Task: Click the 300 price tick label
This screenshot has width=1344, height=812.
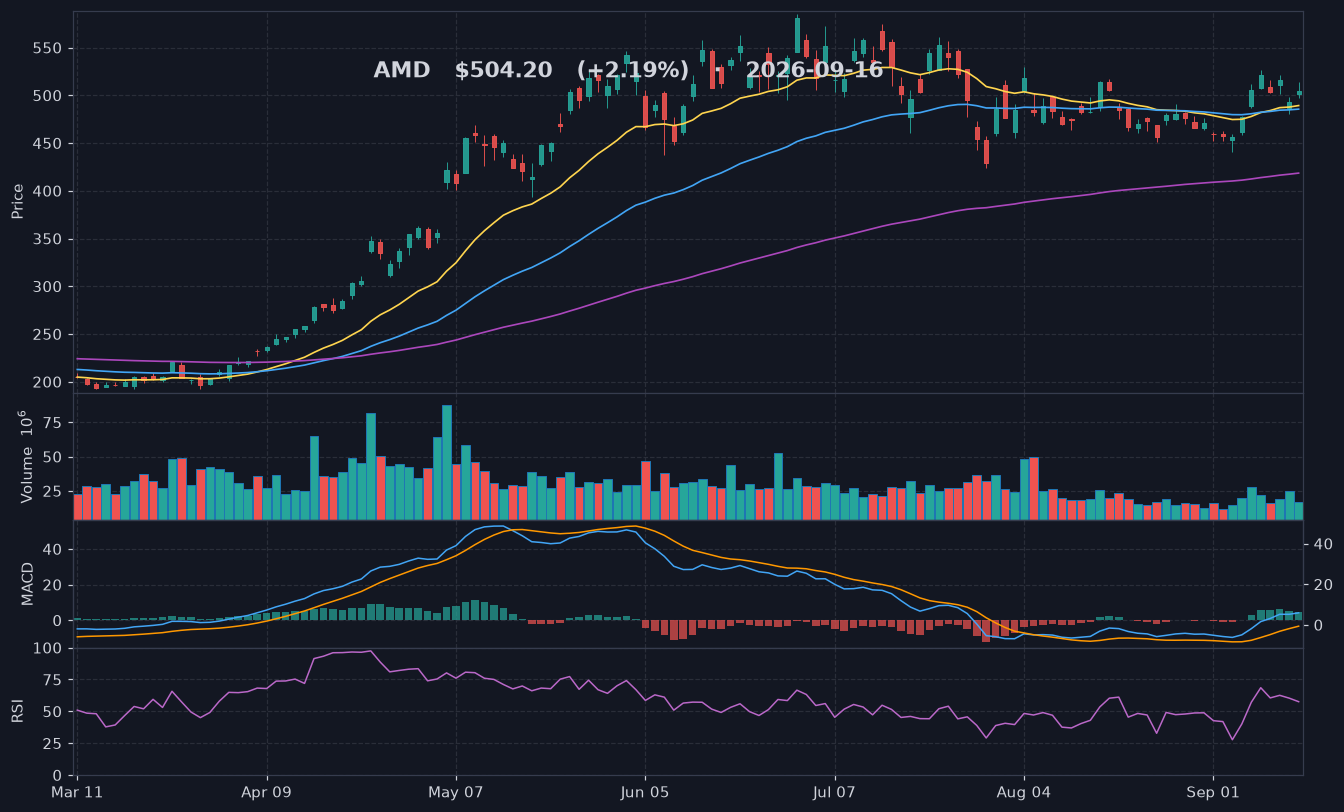Action: coord(49,287)
